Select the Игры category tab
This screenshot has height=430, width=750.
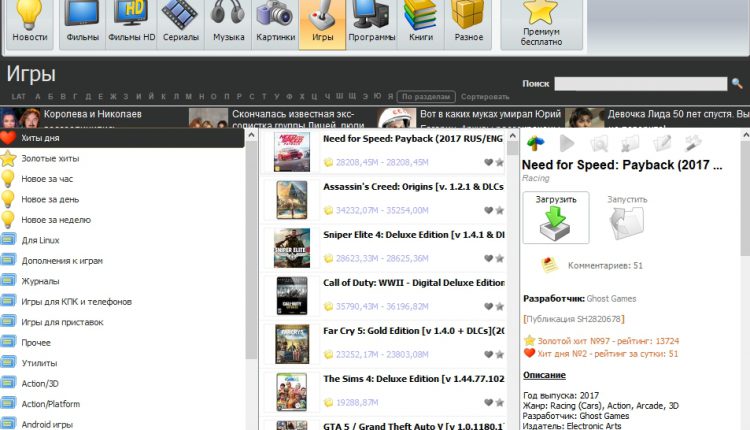click(x=322, y=24)
